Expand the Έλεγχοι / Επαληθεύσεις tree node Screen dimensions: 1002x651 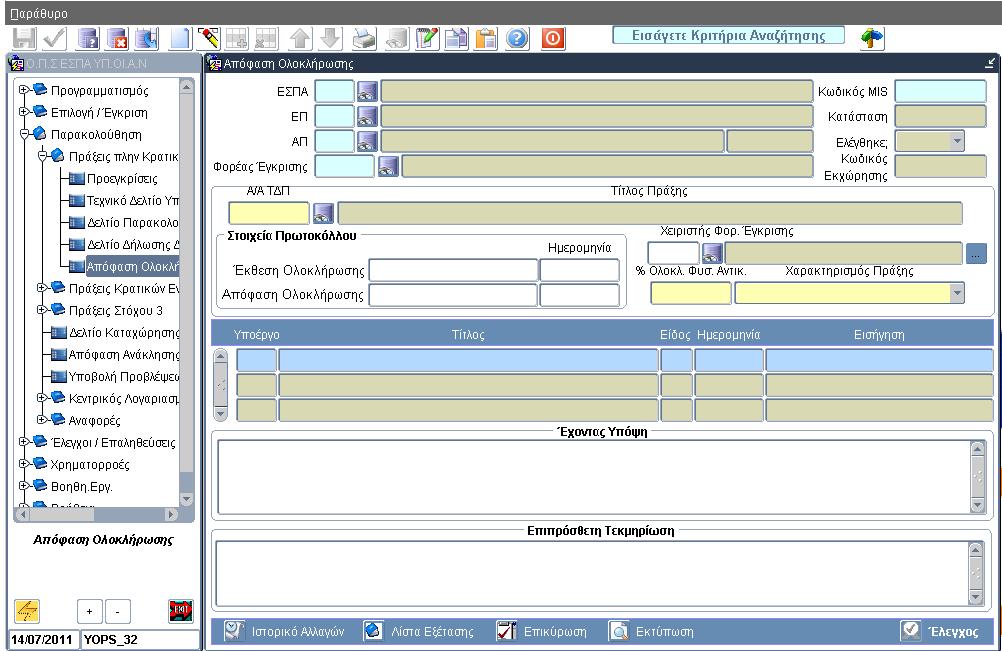coord(23,442)
